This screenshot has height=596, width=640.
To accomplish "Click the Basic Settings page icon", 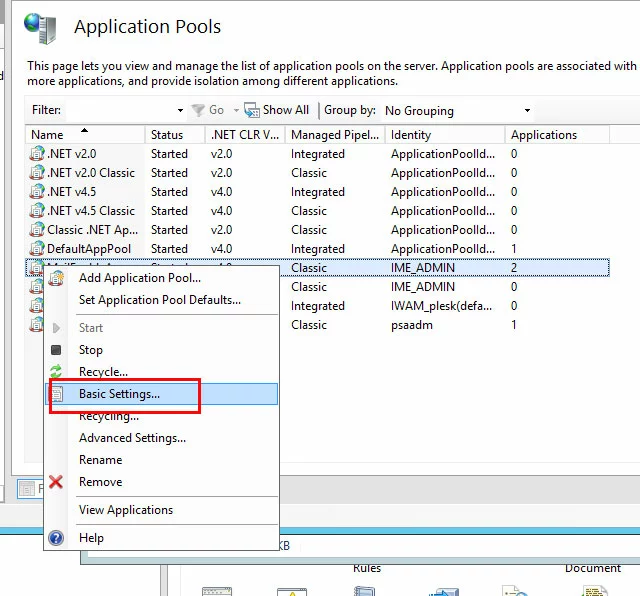I will (57, 394).
